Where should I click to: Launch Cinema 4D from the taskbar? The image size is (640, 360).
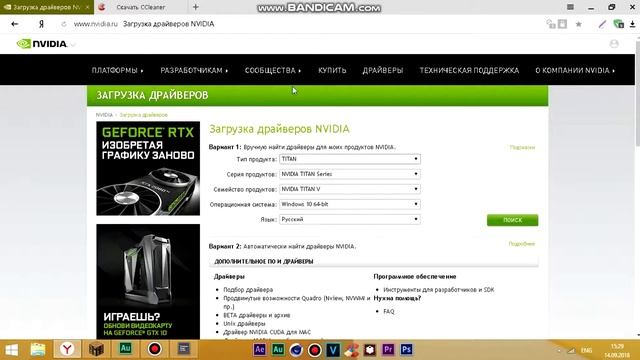(x=296, y=350)
